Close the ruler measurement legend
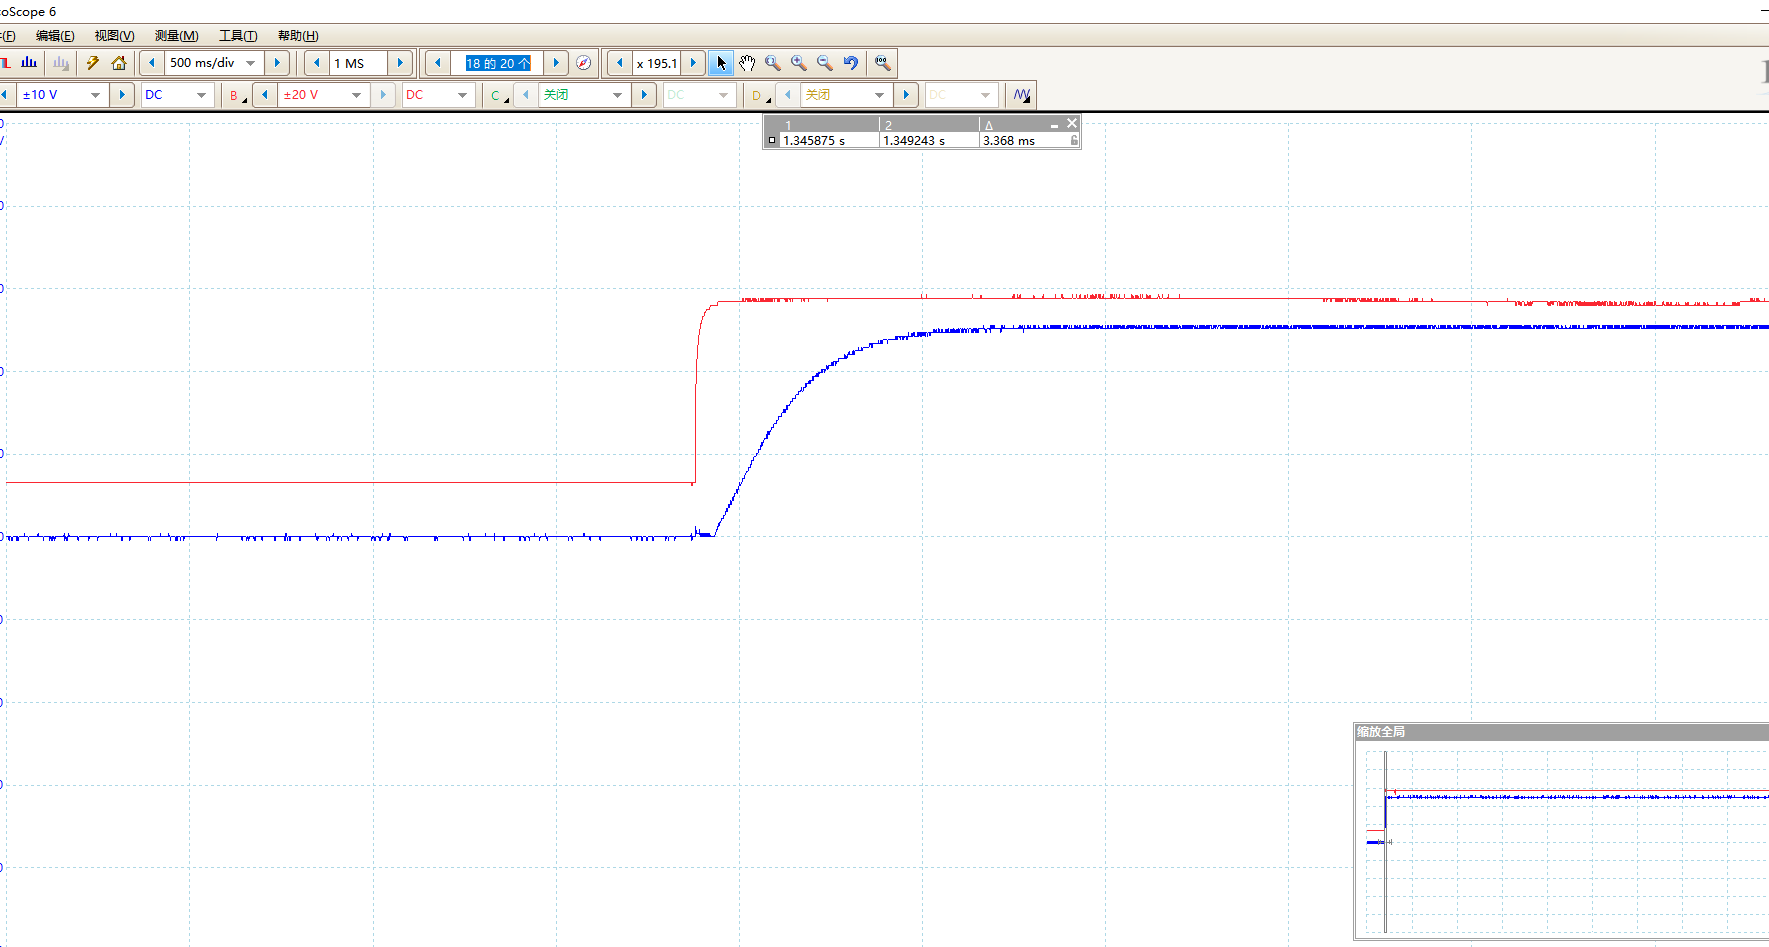This screenshot has width=1769, height=947. (1072, 123)
